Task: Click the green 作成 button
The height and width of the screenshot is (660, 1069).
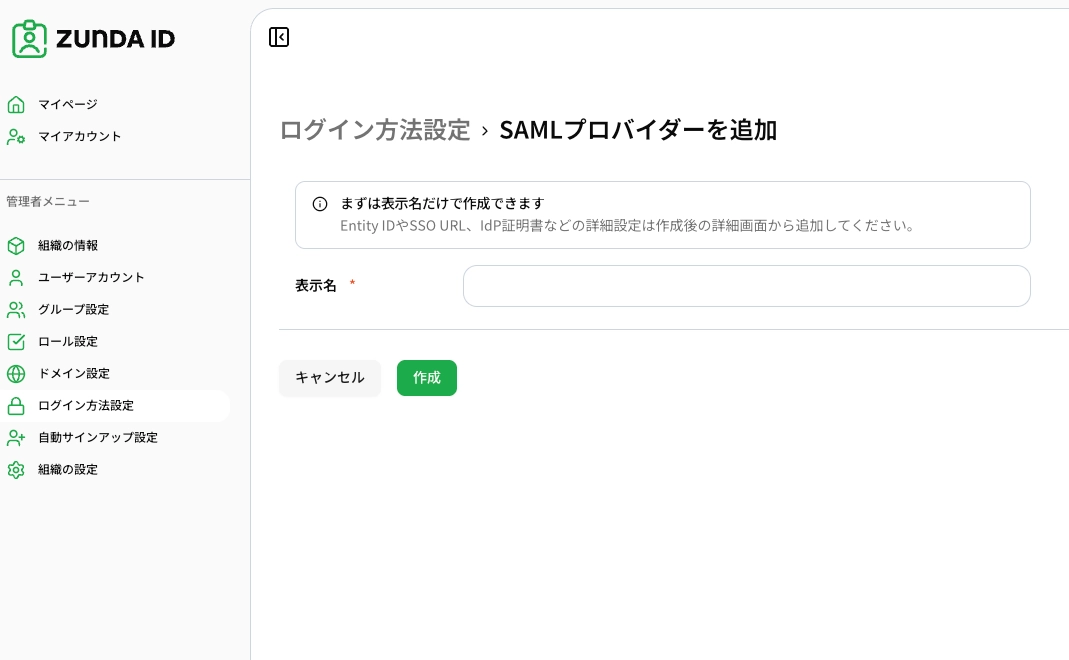Action: coord(427,378)
